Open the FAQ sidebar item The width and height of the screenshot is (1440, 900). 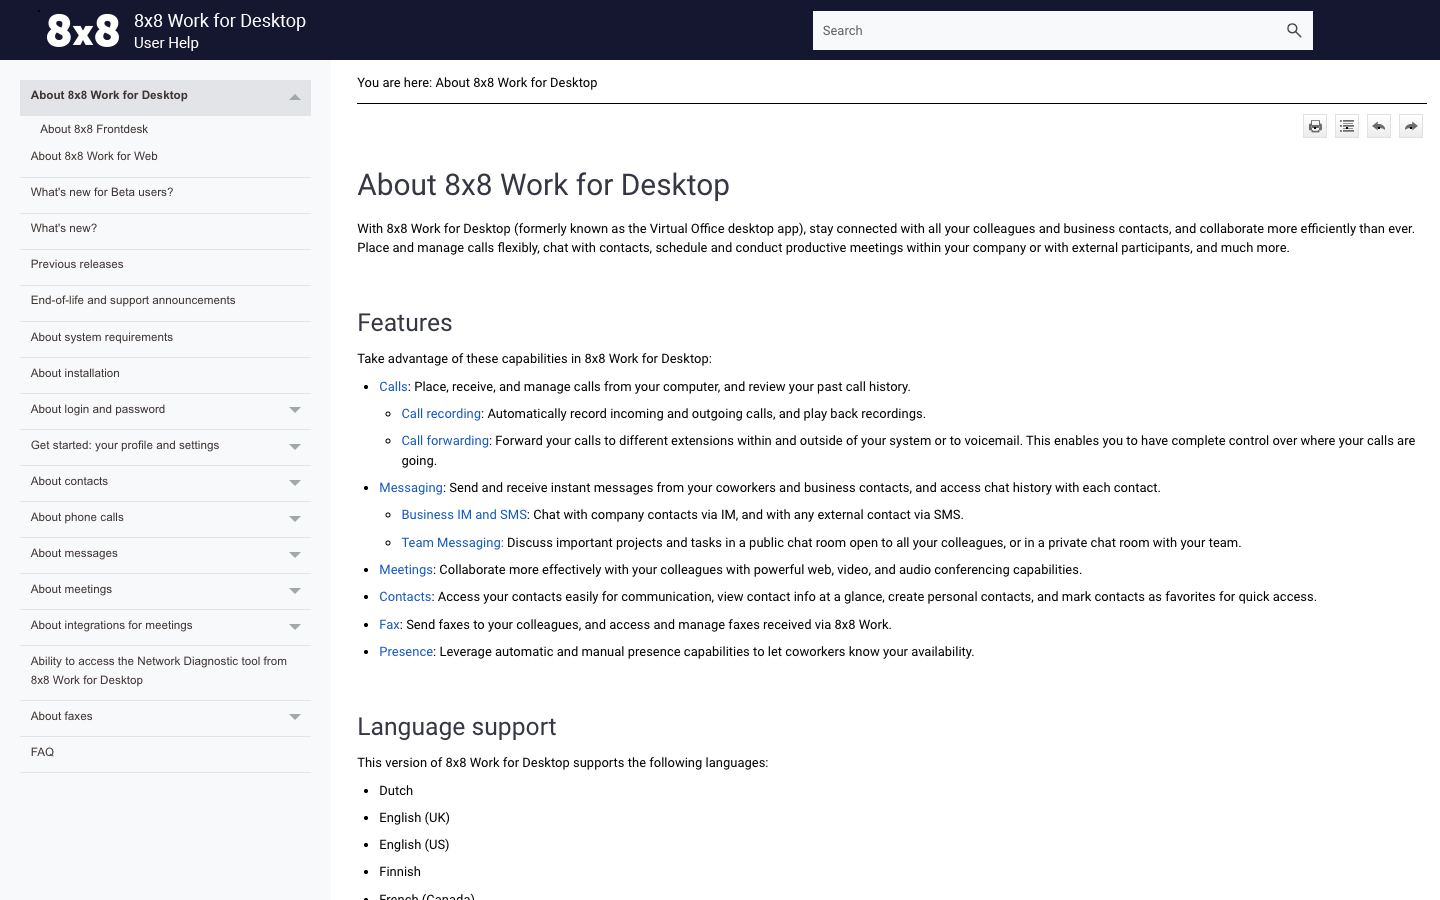click(42, 752)
